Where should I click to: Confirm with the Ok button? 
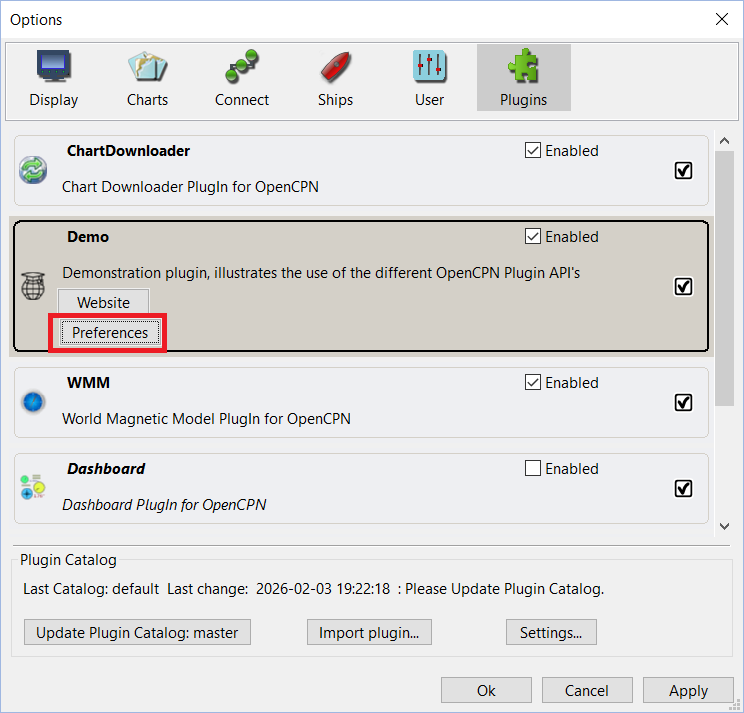(x=486, y=690)
